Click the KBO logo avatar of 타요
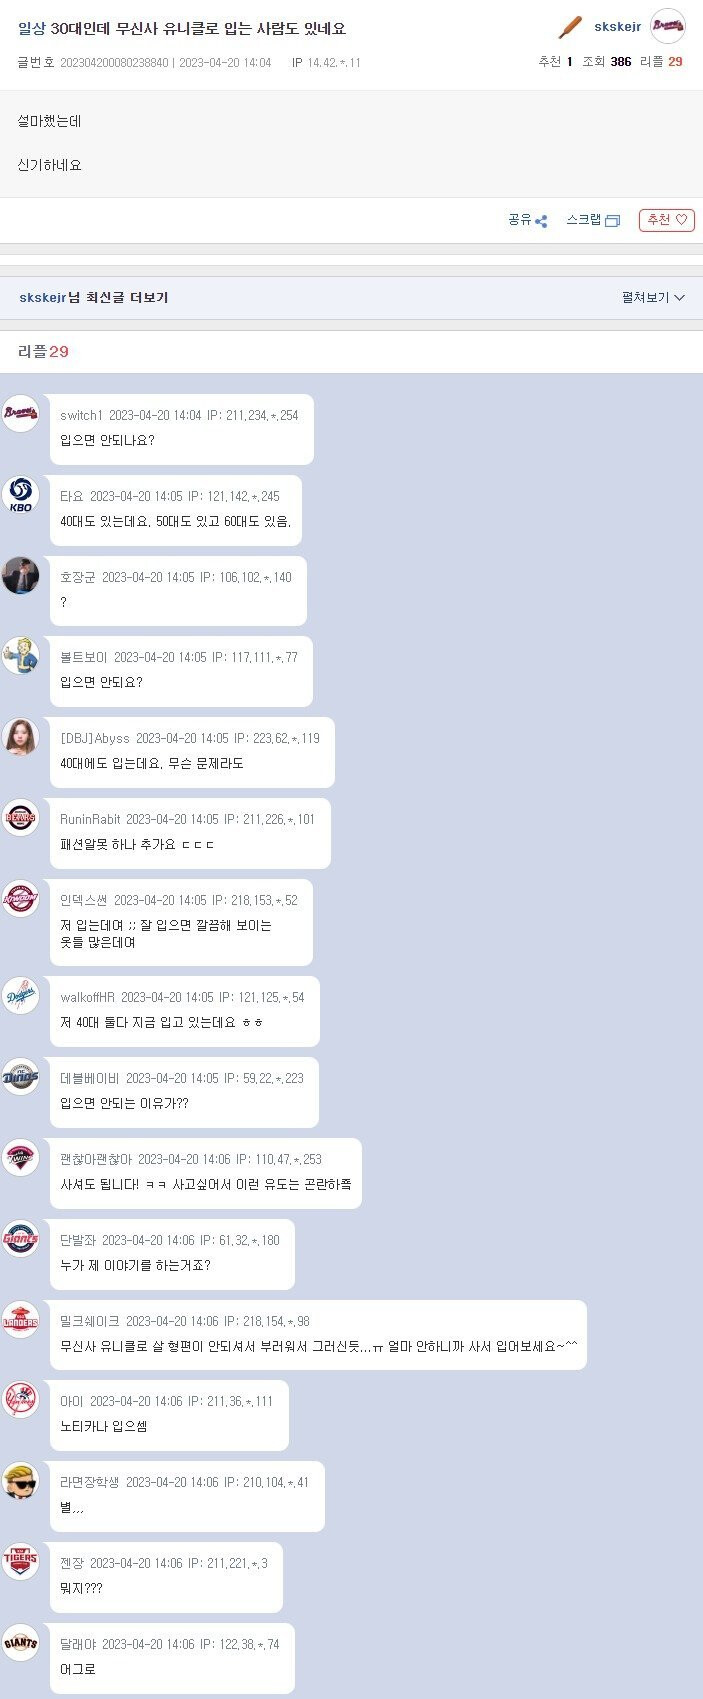703x1699 pixels. click(x=20, y=495)
